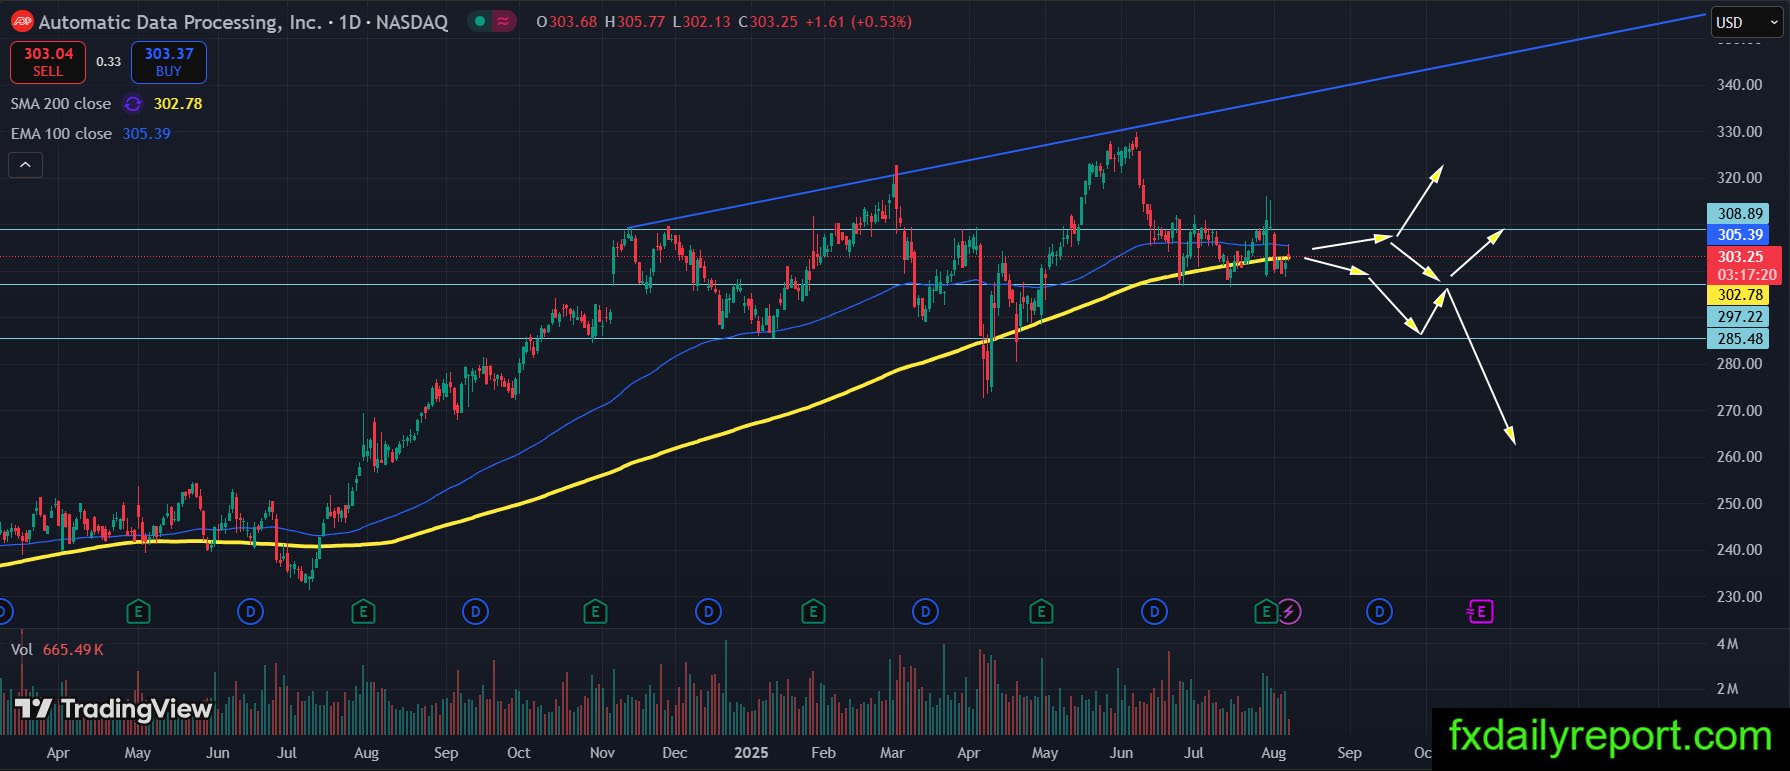This screenshot has height=771, width=1790.
Task: Click the Feb label on the time axis
Action: [x=823, y=753]
